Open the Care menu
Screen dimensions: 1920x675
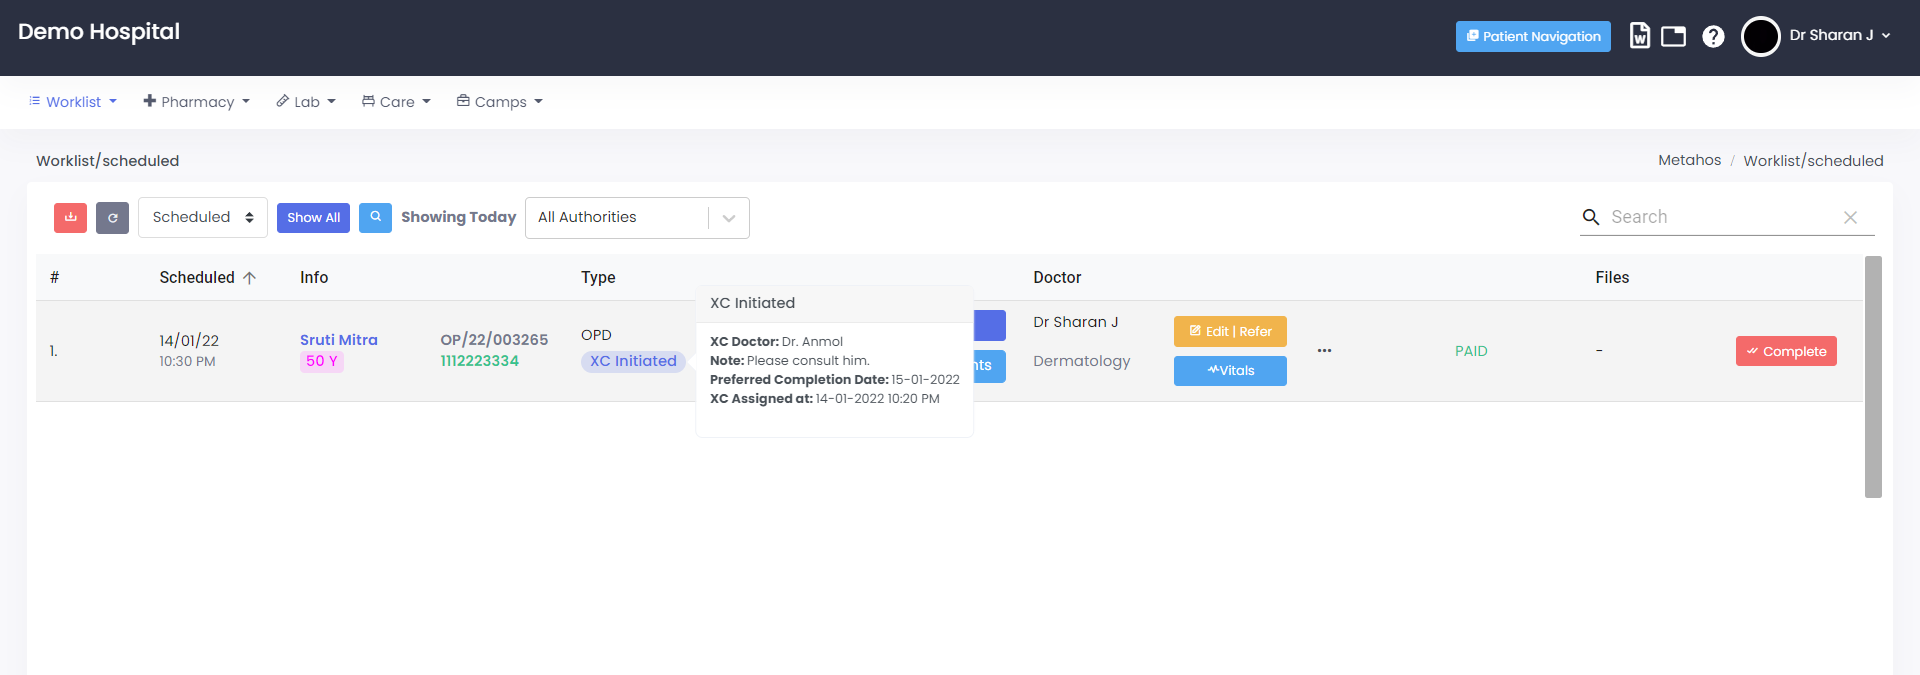click(x=396, y=102)
